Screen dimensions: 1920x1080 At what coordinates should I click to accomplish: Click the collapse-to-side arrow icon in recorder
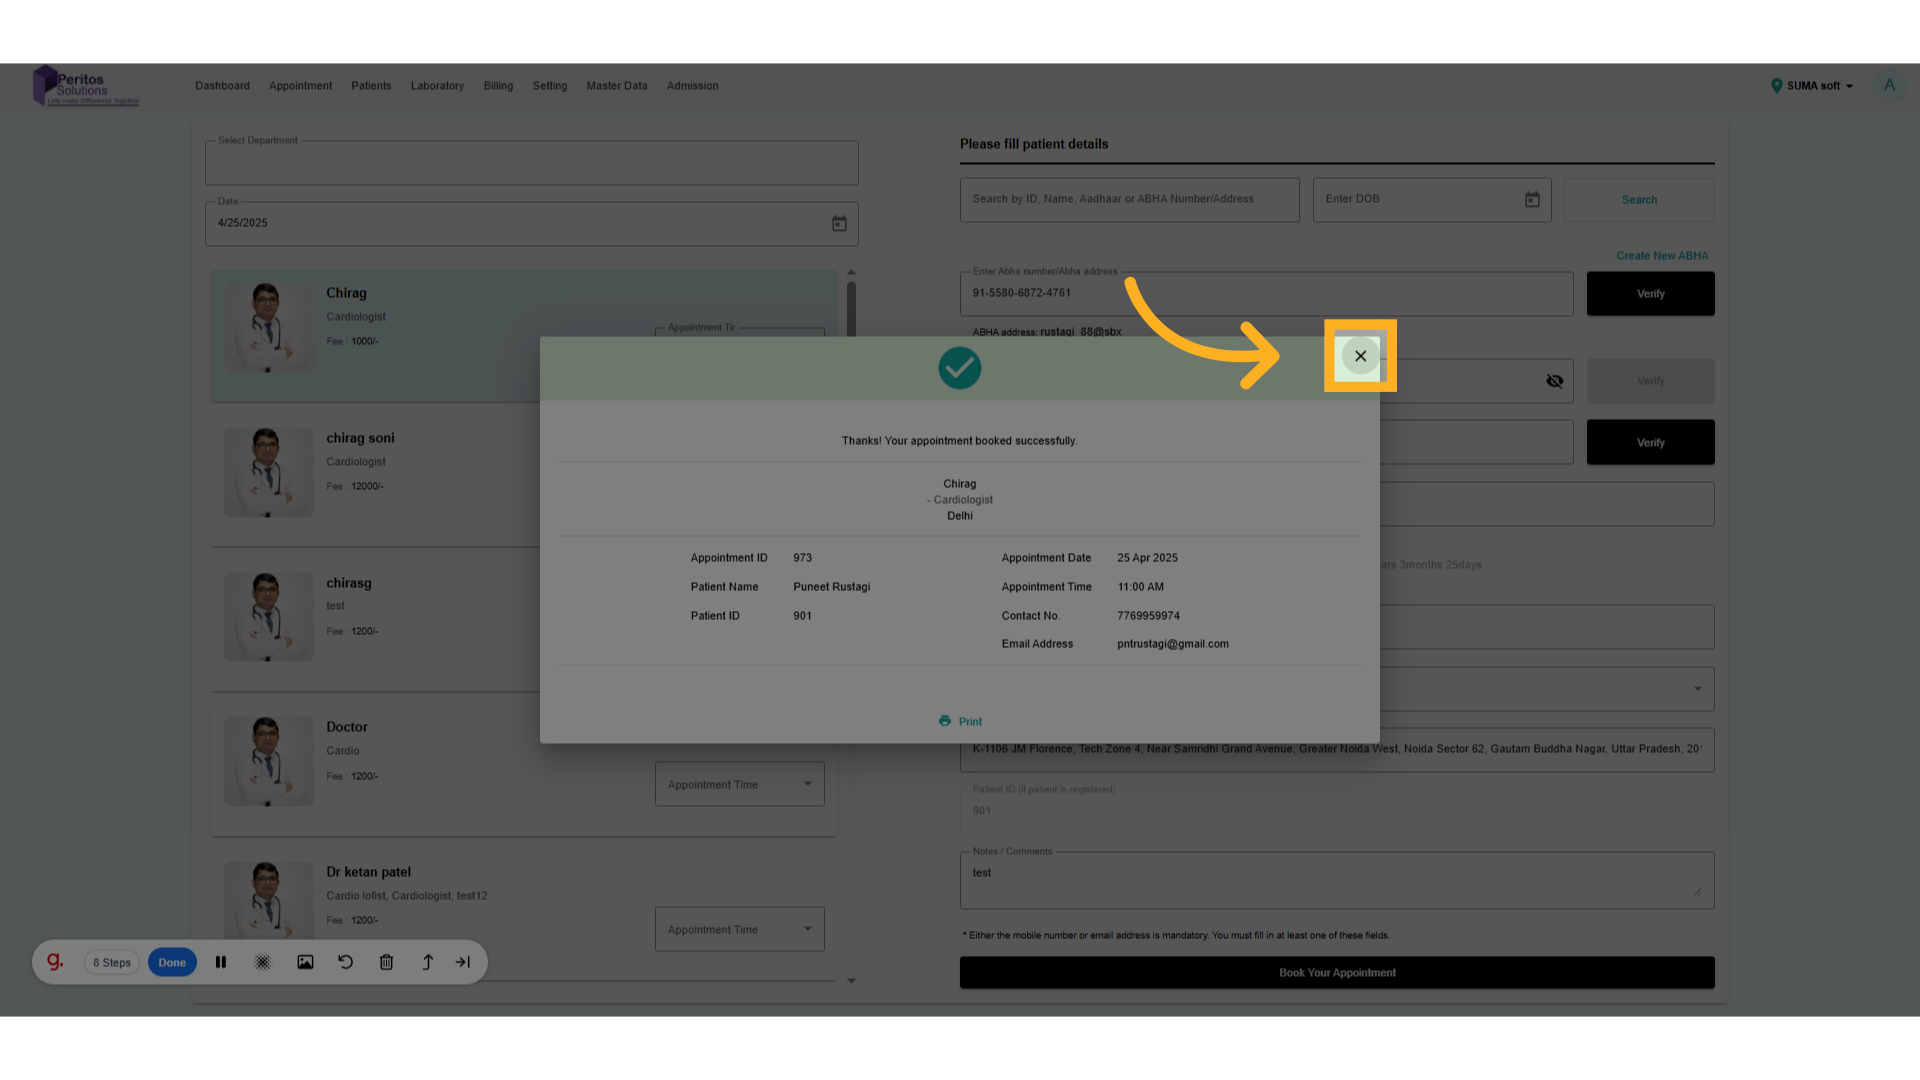pos(463,962)
